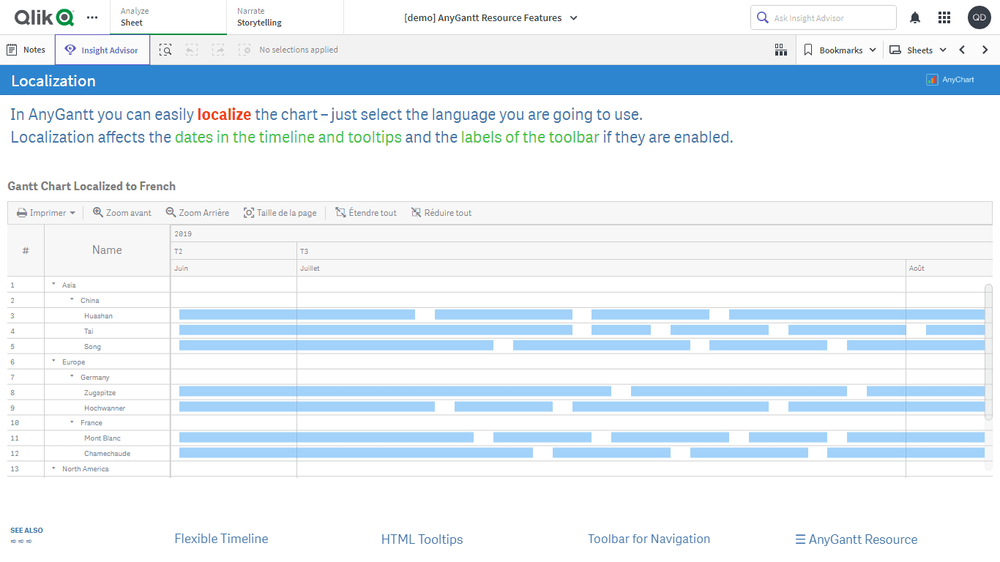Click the Zoom avant magnifier button
This screenshot has height=562, width=1000.
coord(122,213)
